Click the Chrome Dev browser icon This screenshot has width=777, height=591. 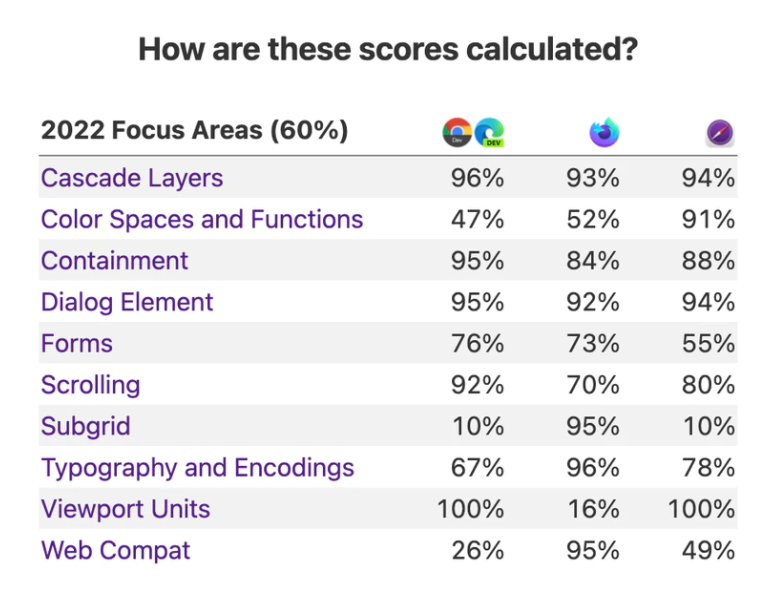457,132
